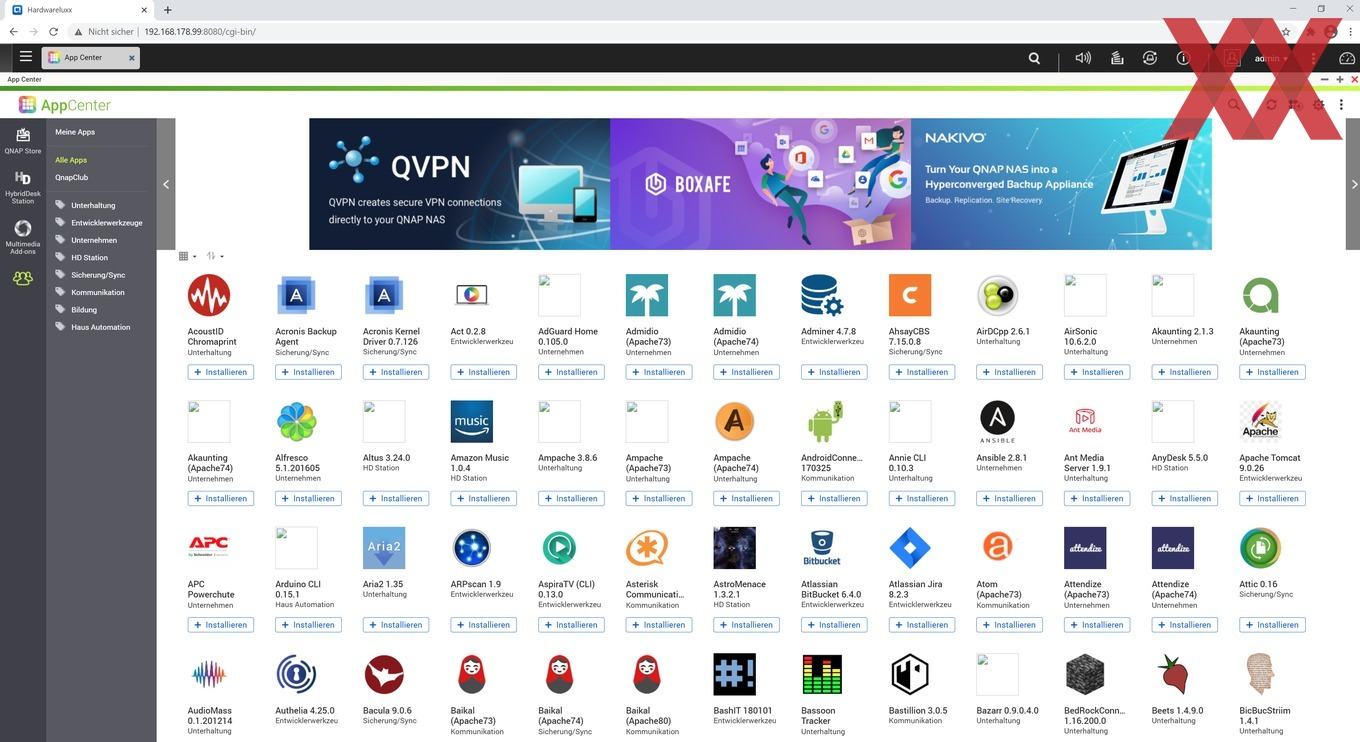This screenshot has width=1360, height=742.
Task: Filter by Bildung category
Action: 84,310
